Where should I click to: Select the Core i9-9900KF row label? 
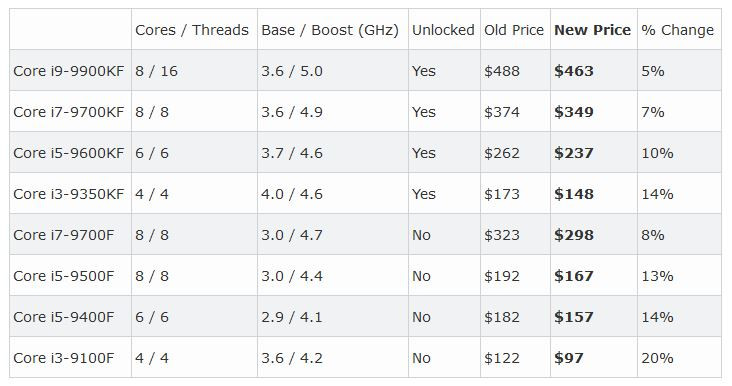(69, 71)
